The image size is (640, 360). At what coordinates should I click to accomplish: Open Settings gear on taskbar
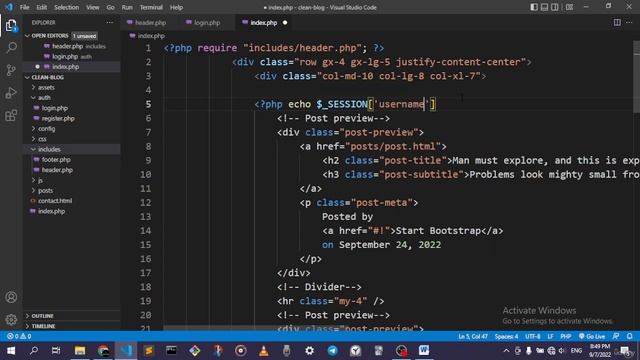click(x=310, y=351)
